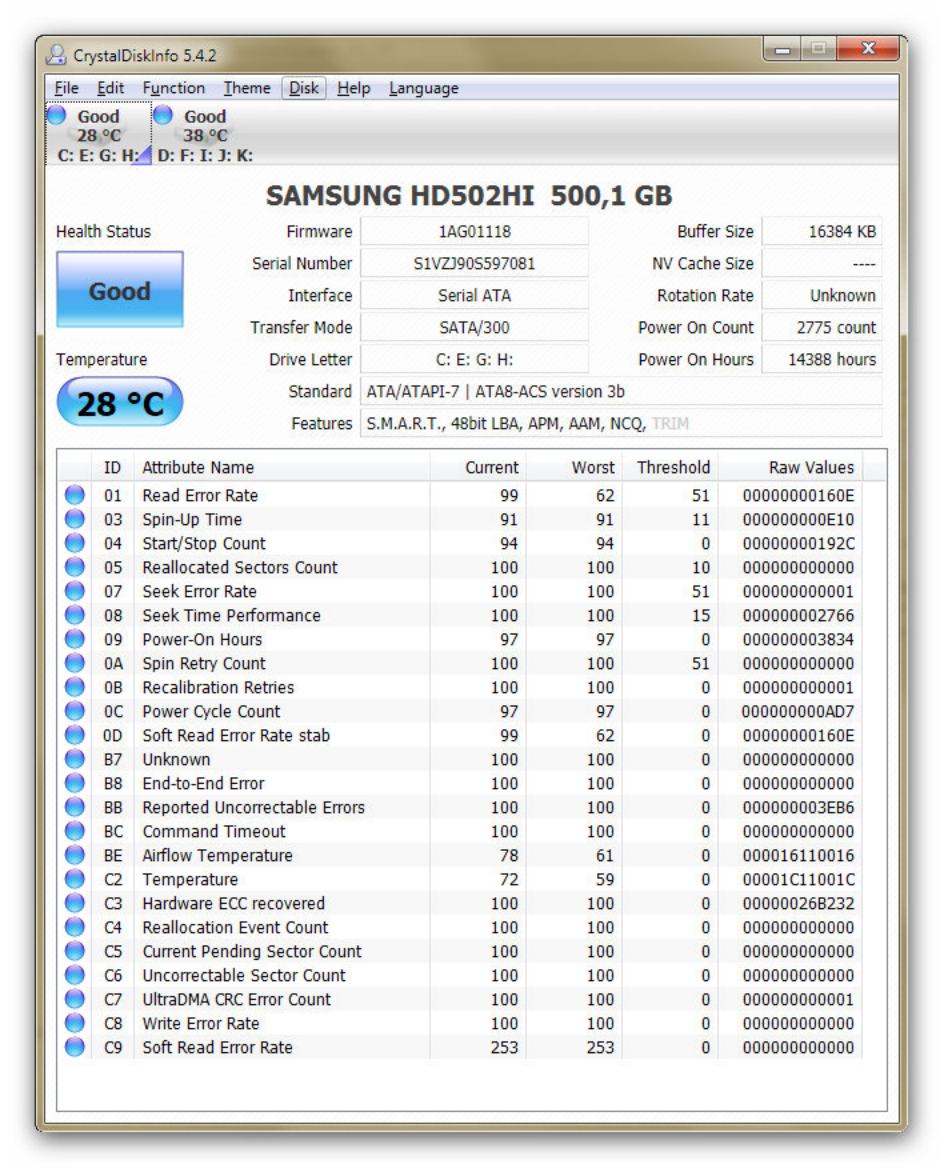
Task: Click status icon of Reported Uncorrectable Errors row
Action: pyautogui.click(x=75, y=807)
